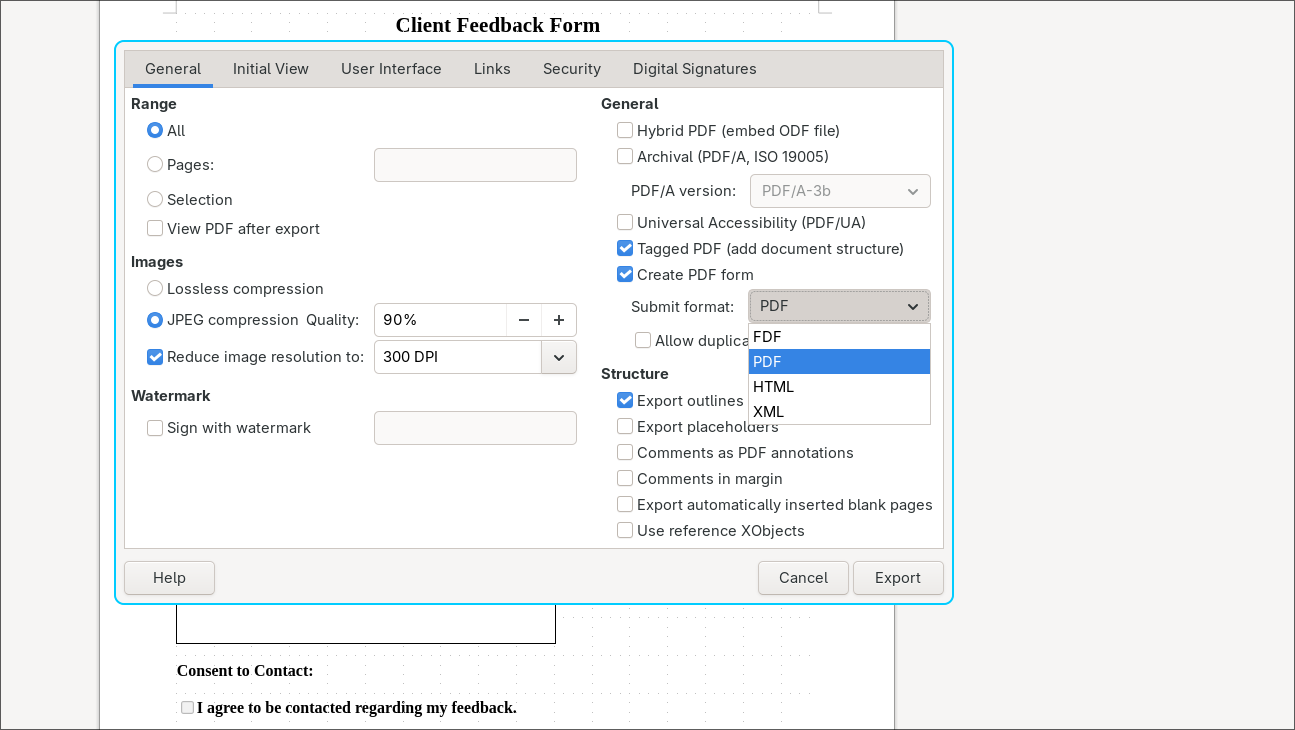
Task: Click the Help button
Action: [x=169, y=578]
